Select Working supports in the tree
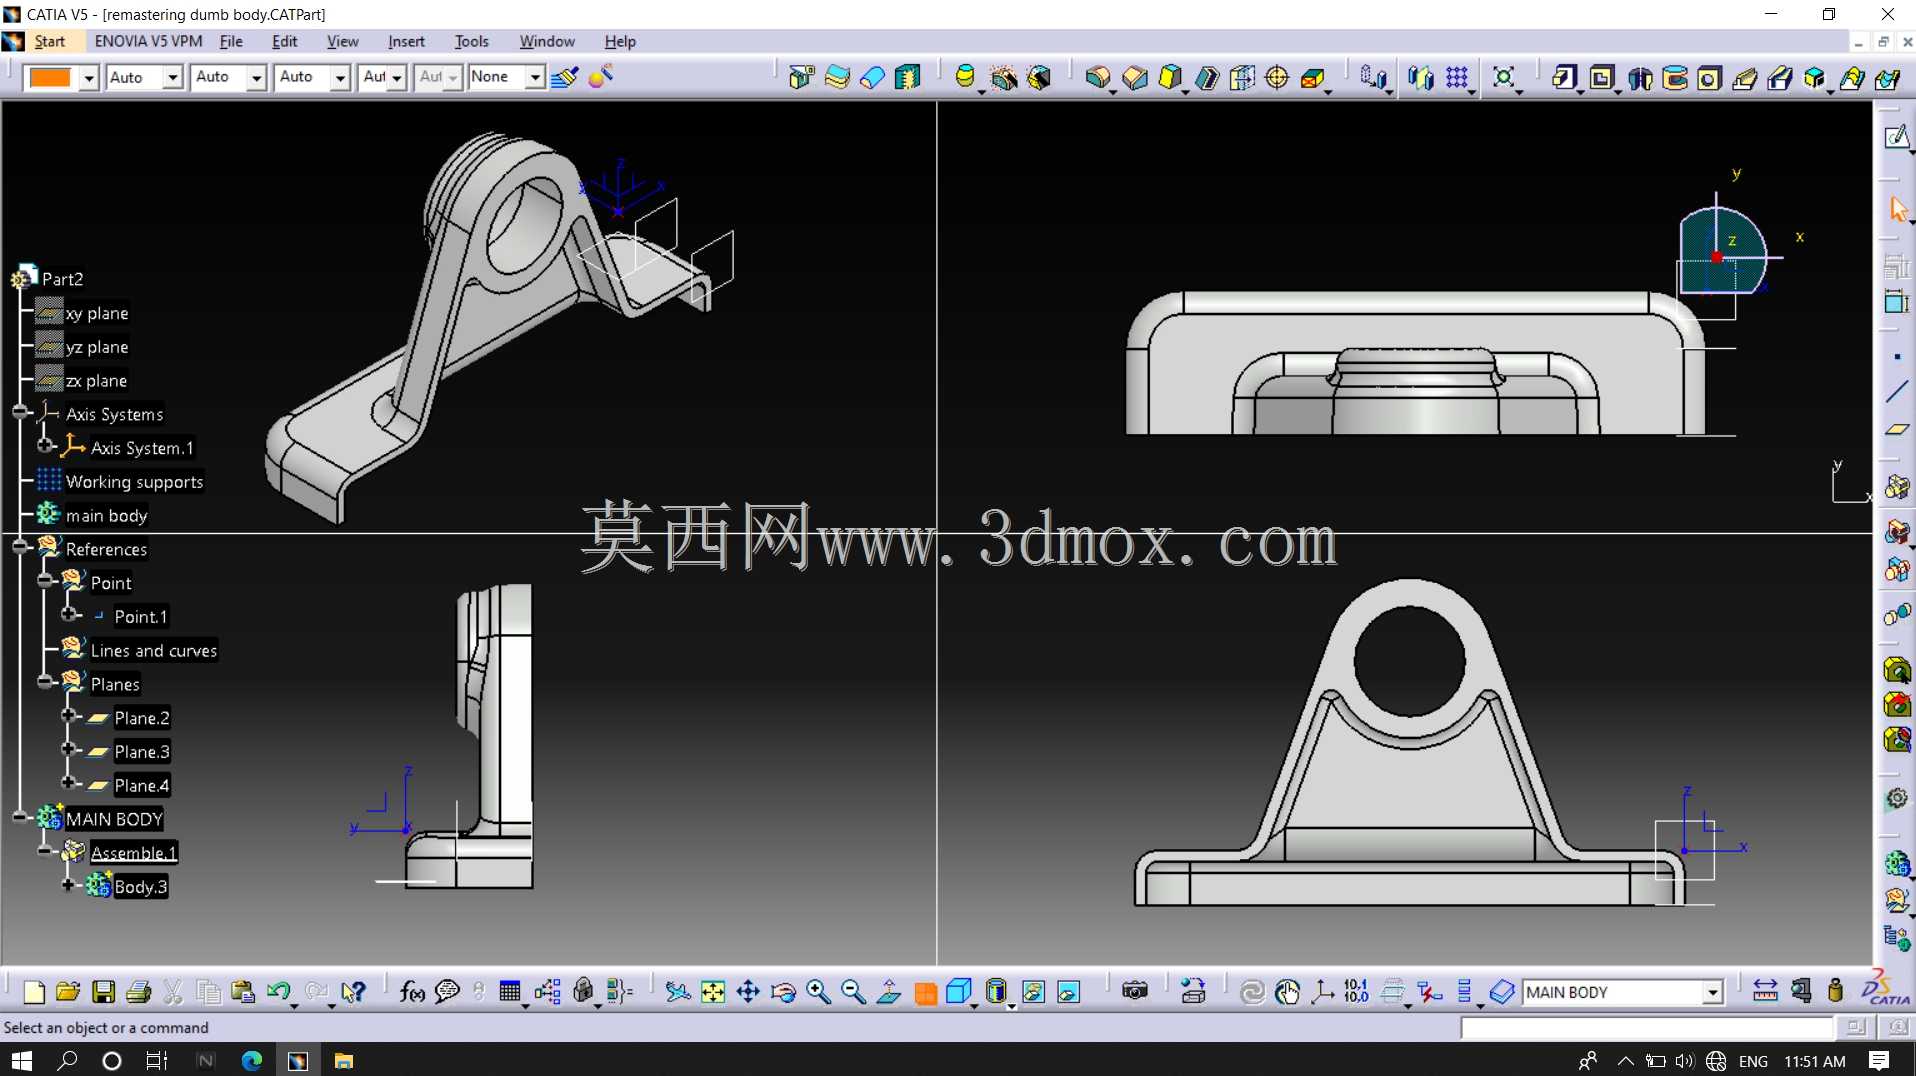1916x1076 pixels. point(134,482)
